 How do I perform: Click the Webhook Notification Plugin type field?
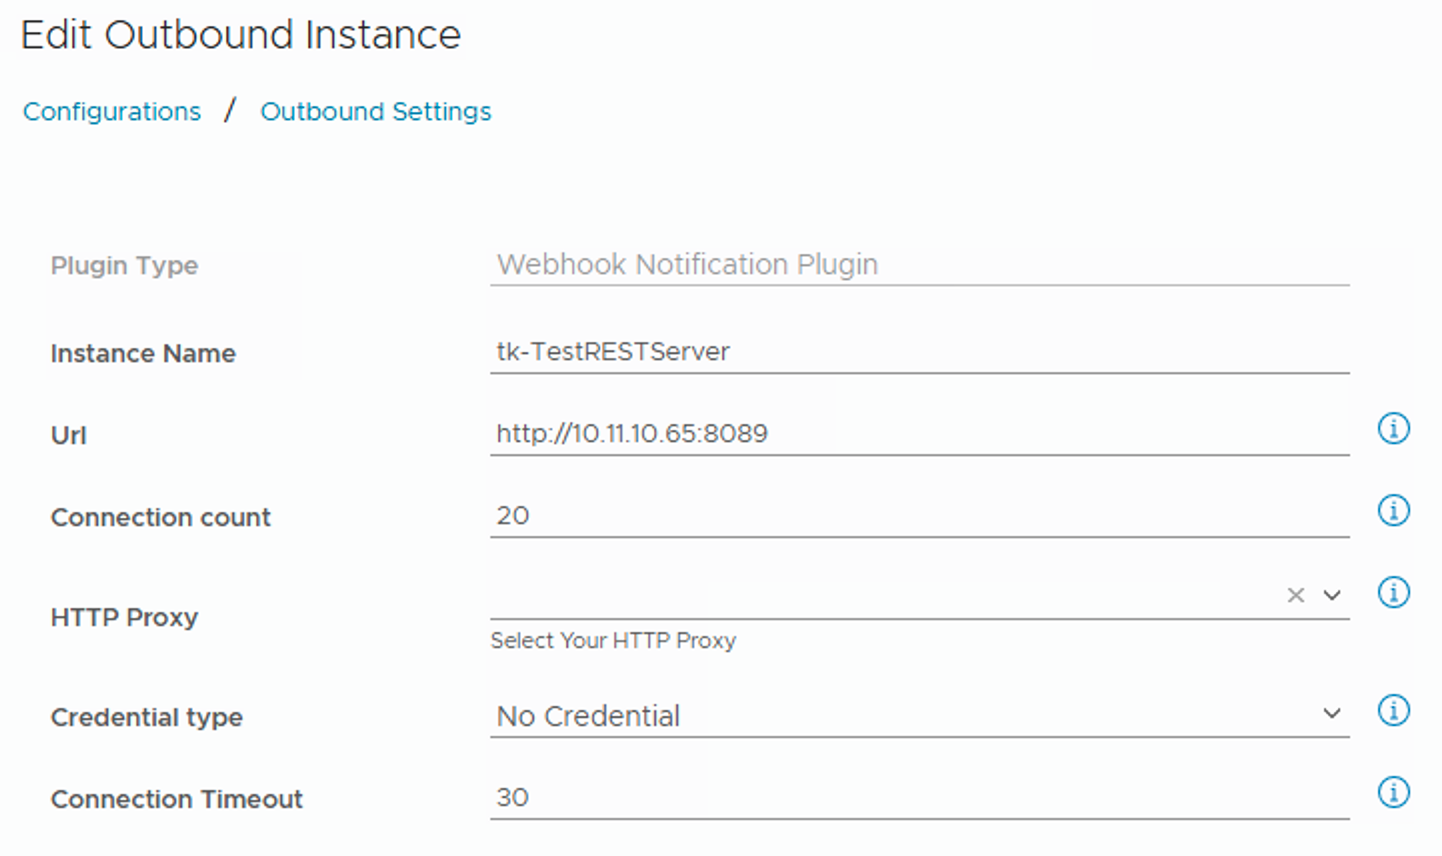(918, 265)
